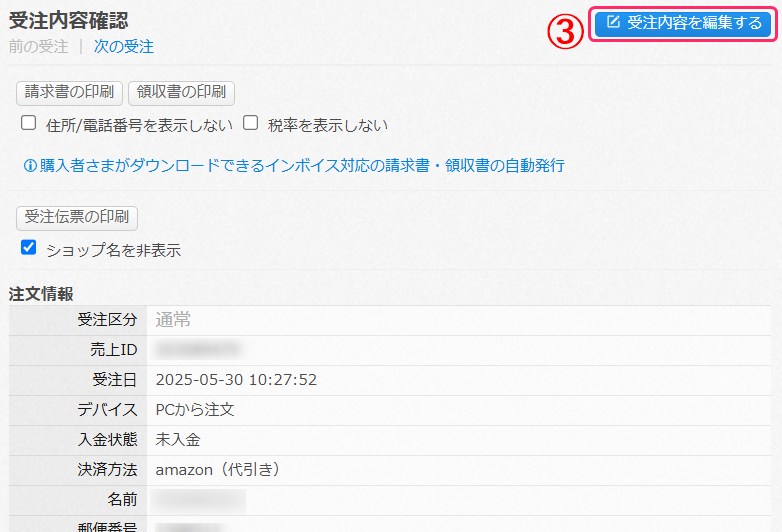Click the デバイス value PCから注文

tap(195, 410)
